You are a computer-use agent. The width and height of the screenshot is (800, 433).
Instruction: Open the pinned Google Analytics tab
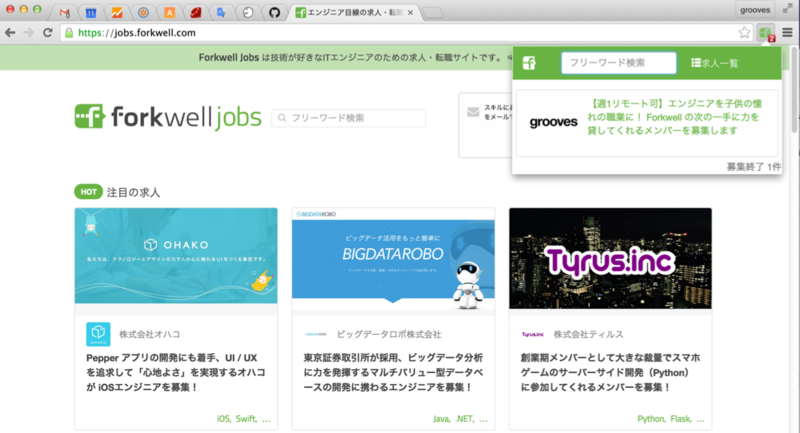(117, 12)
